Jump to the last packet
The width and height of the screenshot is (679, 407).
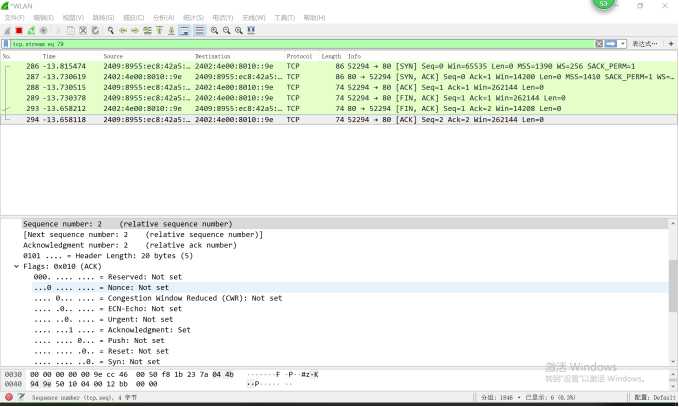(x=171, y=30)
